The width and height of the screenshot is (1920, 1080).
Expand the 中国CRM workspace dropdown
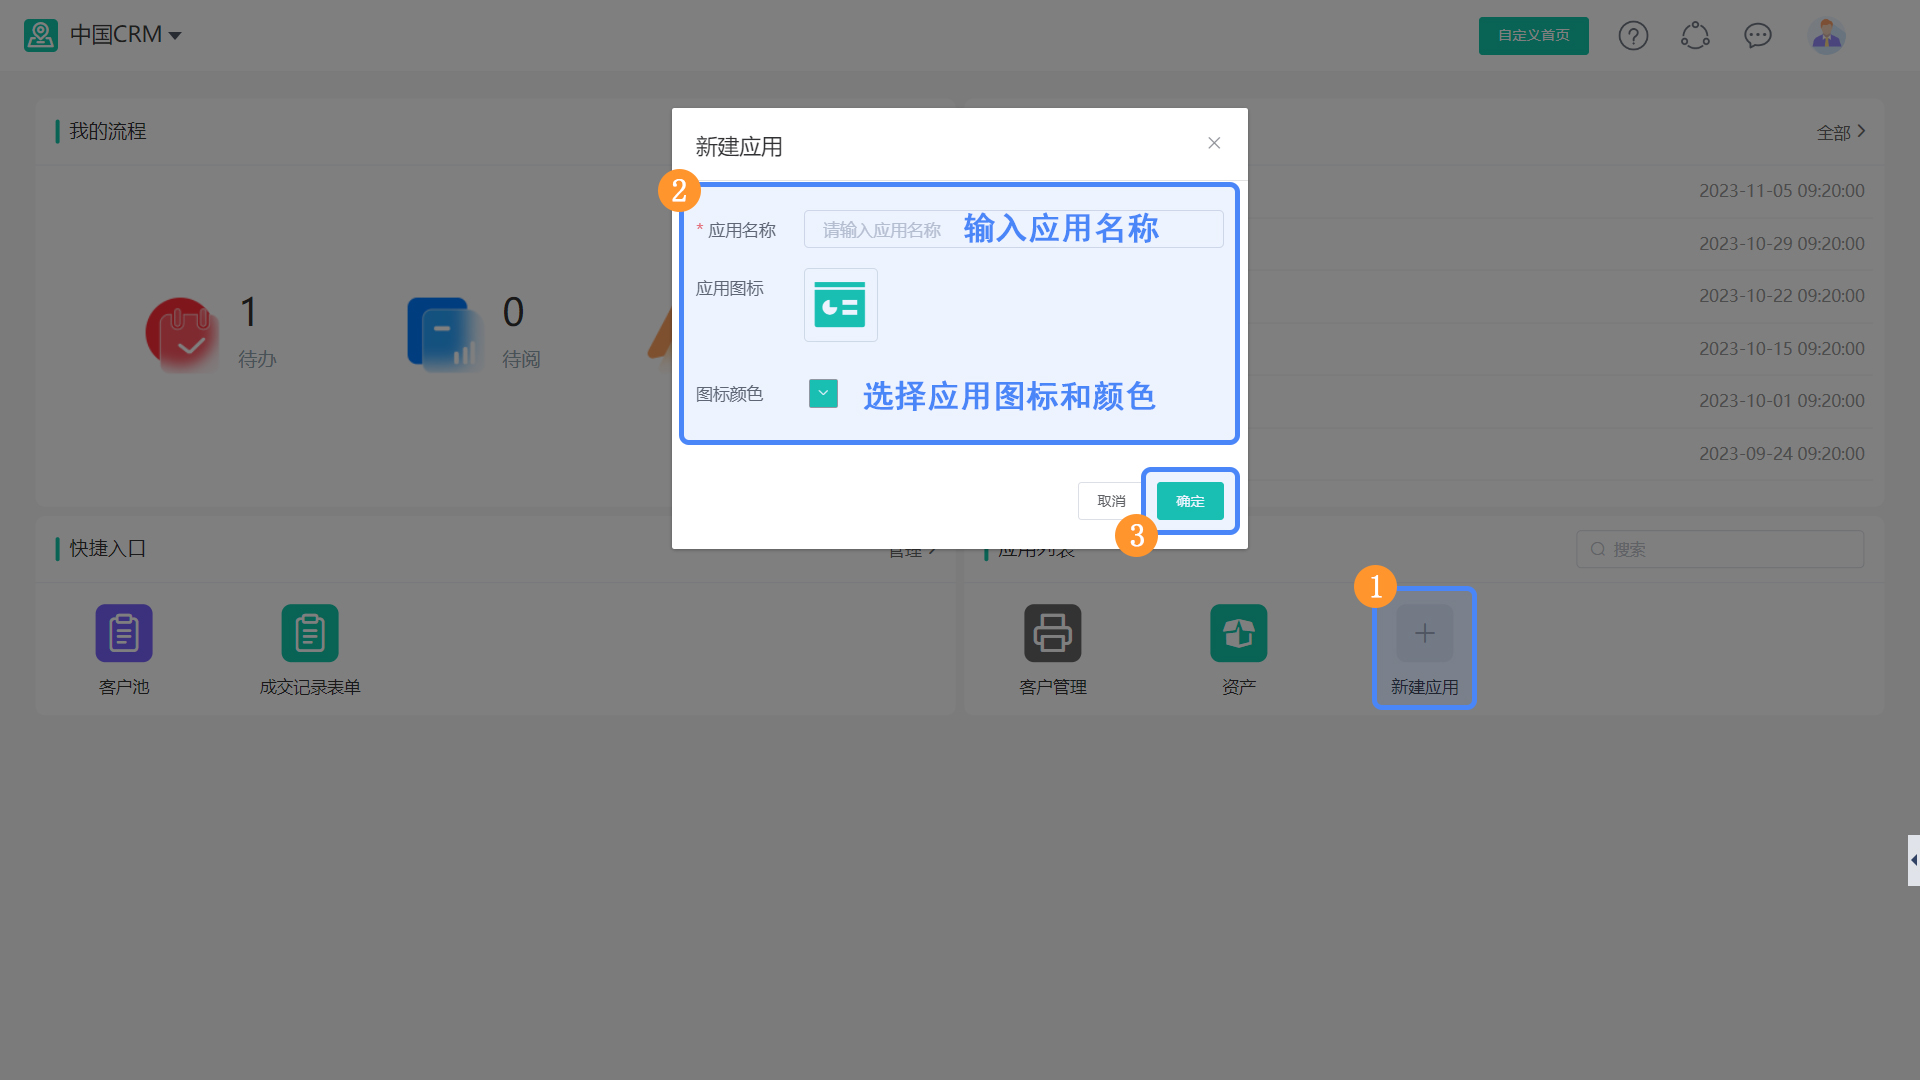pyautogui.click(x=175, y=35)
